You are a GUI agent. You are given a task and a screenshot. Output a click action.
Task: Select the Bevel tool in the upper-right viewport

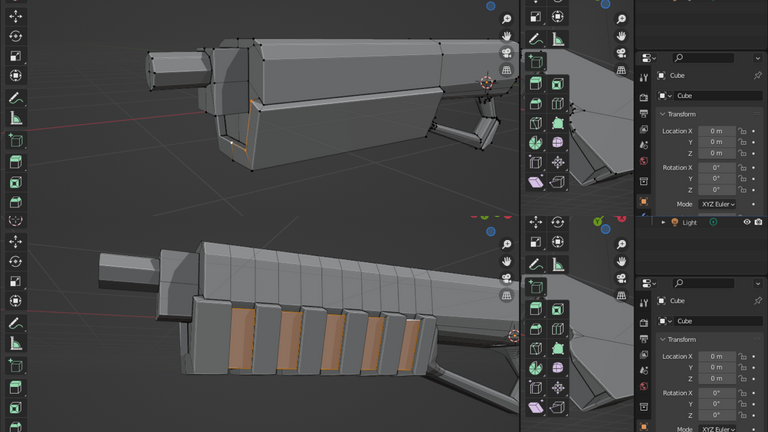click(535, 103)
